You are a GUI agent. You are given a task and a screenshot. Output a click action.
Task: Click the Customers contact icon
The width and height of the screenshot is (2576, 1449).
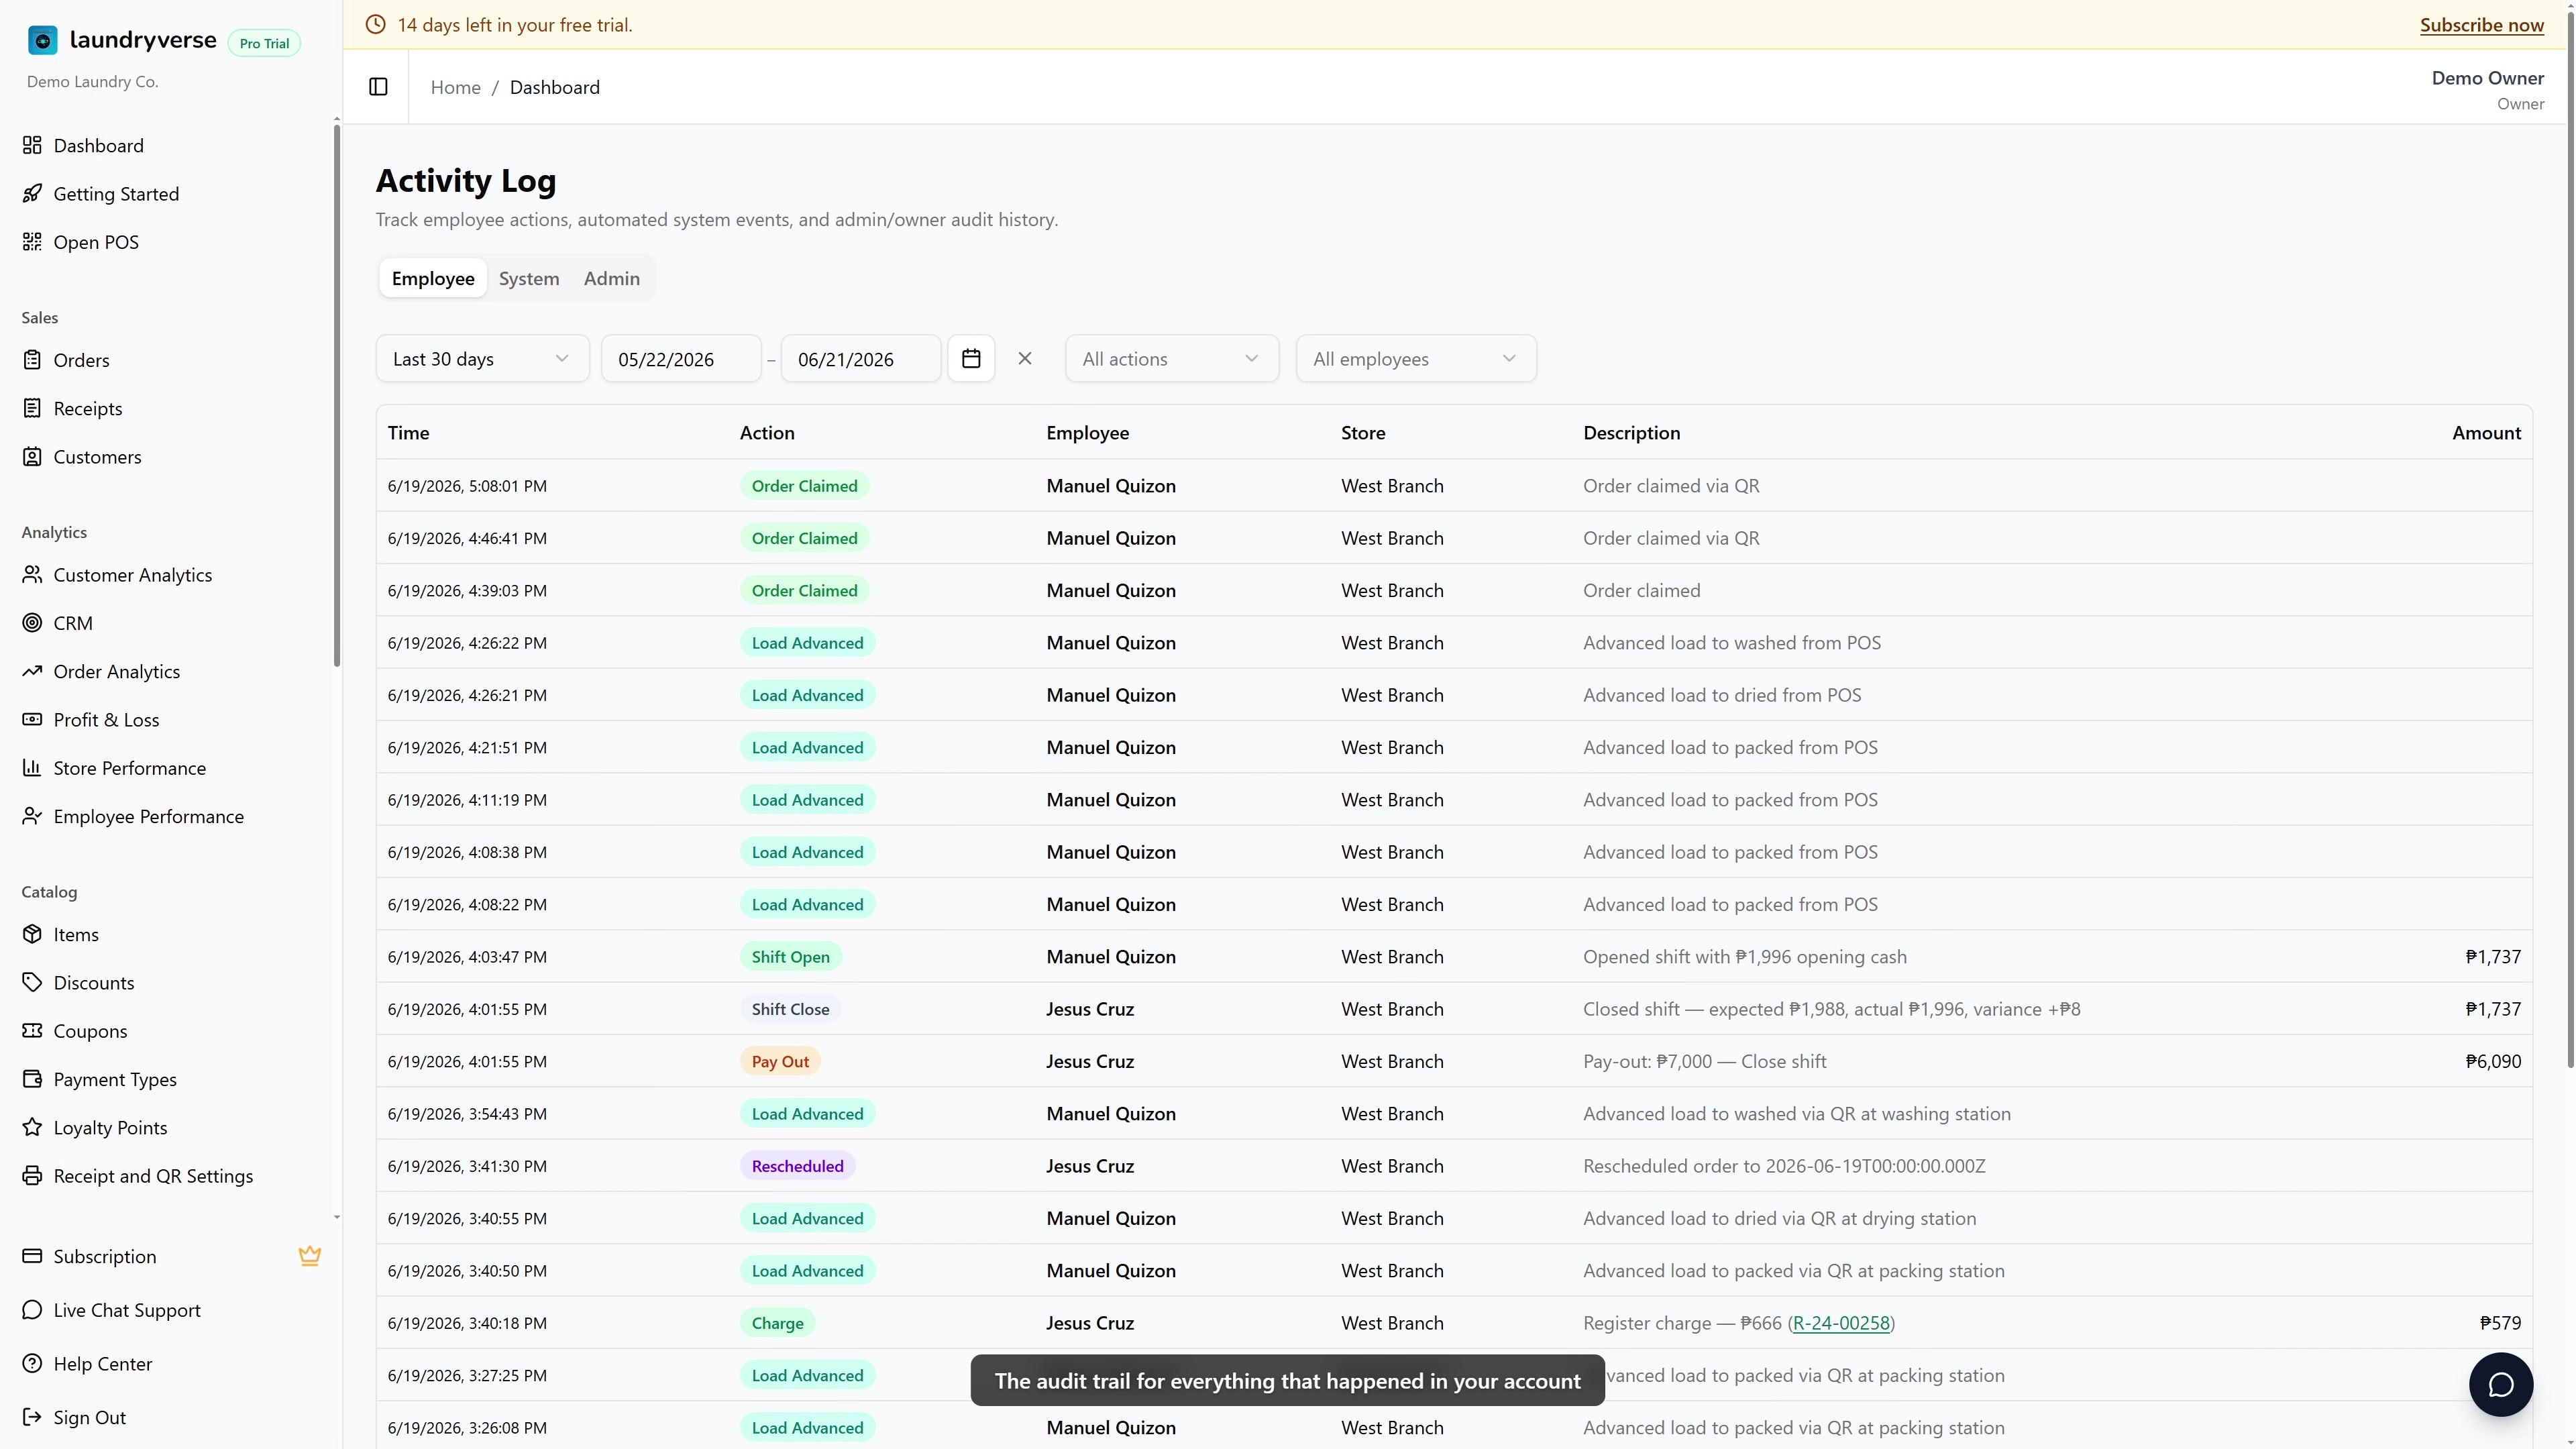click(32, 456)
